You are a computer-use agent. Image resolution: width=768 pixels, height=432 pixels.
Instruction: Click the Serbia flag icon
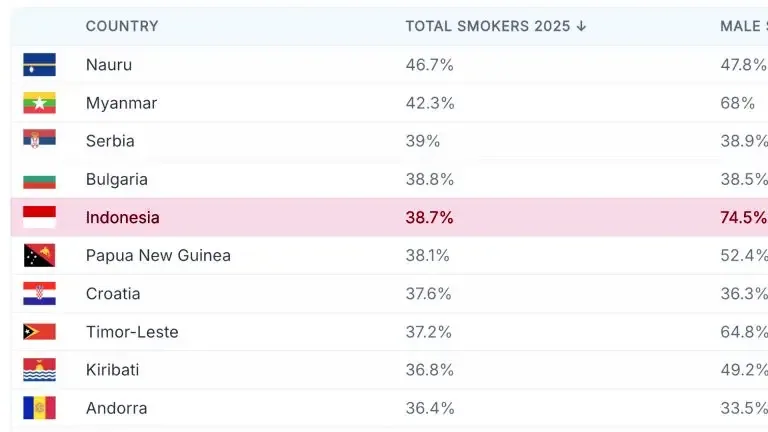click(x=39, y=141)
